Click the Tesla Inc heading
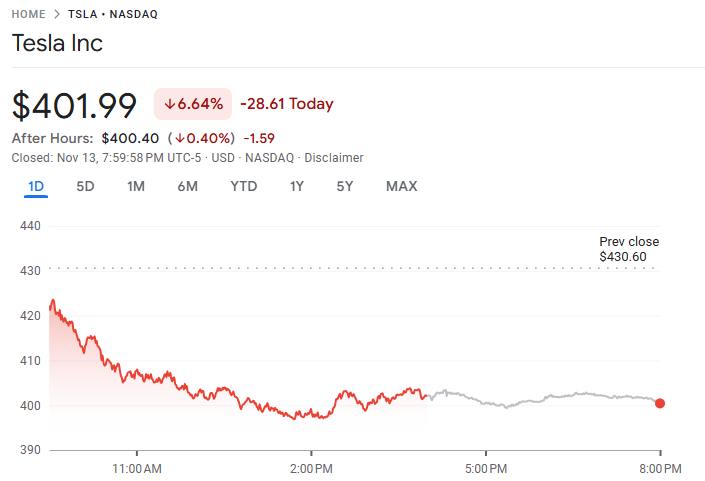 [57, 44]
